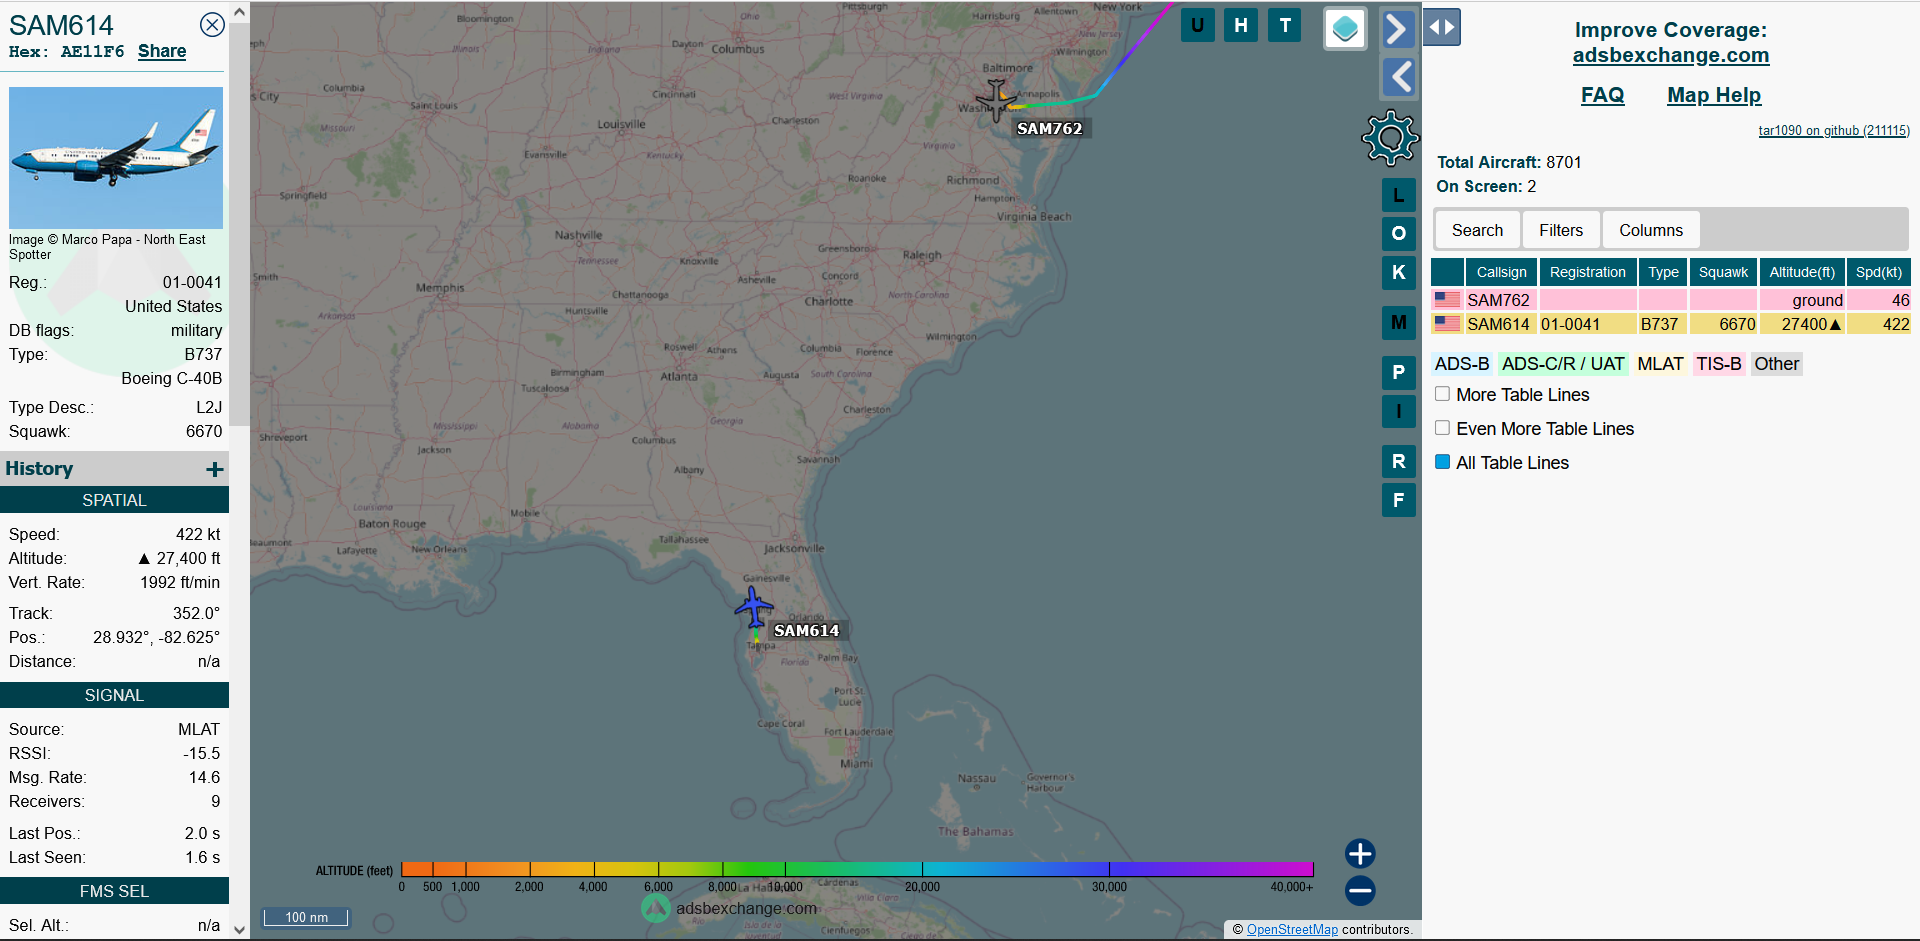This screenshot has height=941, width=1920.
Task: Click the SAM762 map label
Action: (x=1049, y=128)
